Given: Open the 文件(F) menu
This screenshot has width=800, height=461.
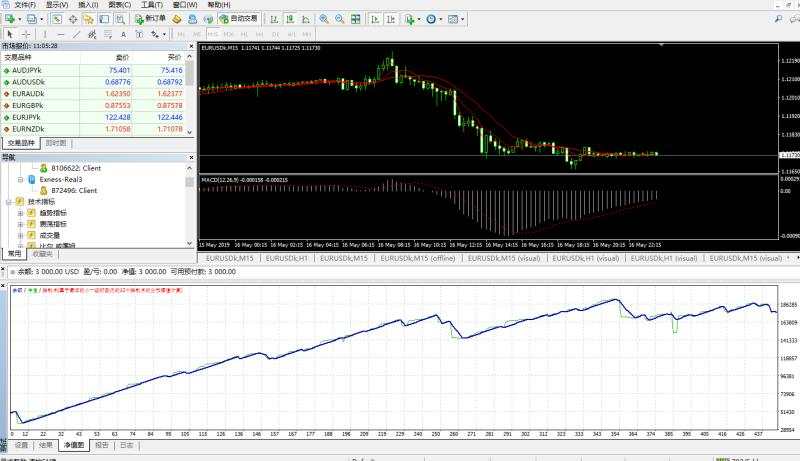Looking at the screenshot, I should [x=25, y=5].
